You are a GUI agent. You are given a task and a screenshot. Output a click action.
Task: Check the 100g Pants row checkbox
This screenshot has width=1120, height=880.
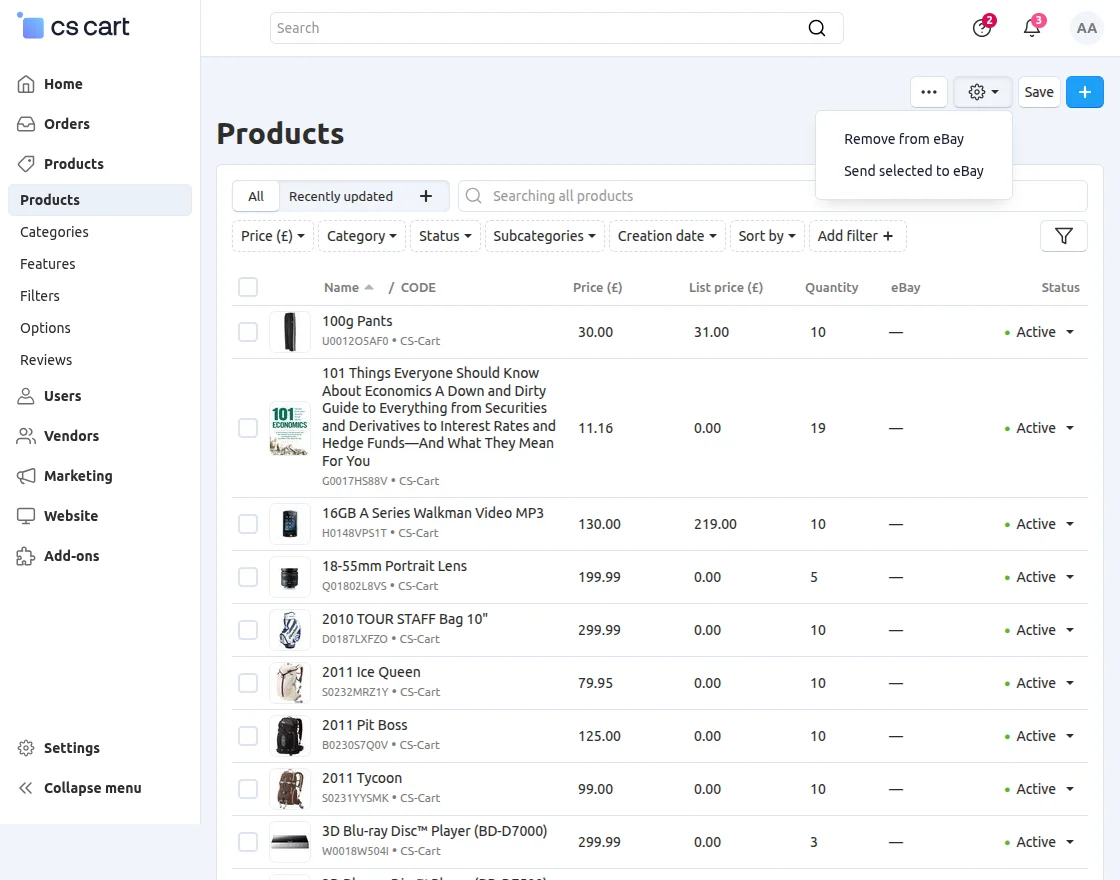(248, 332)
